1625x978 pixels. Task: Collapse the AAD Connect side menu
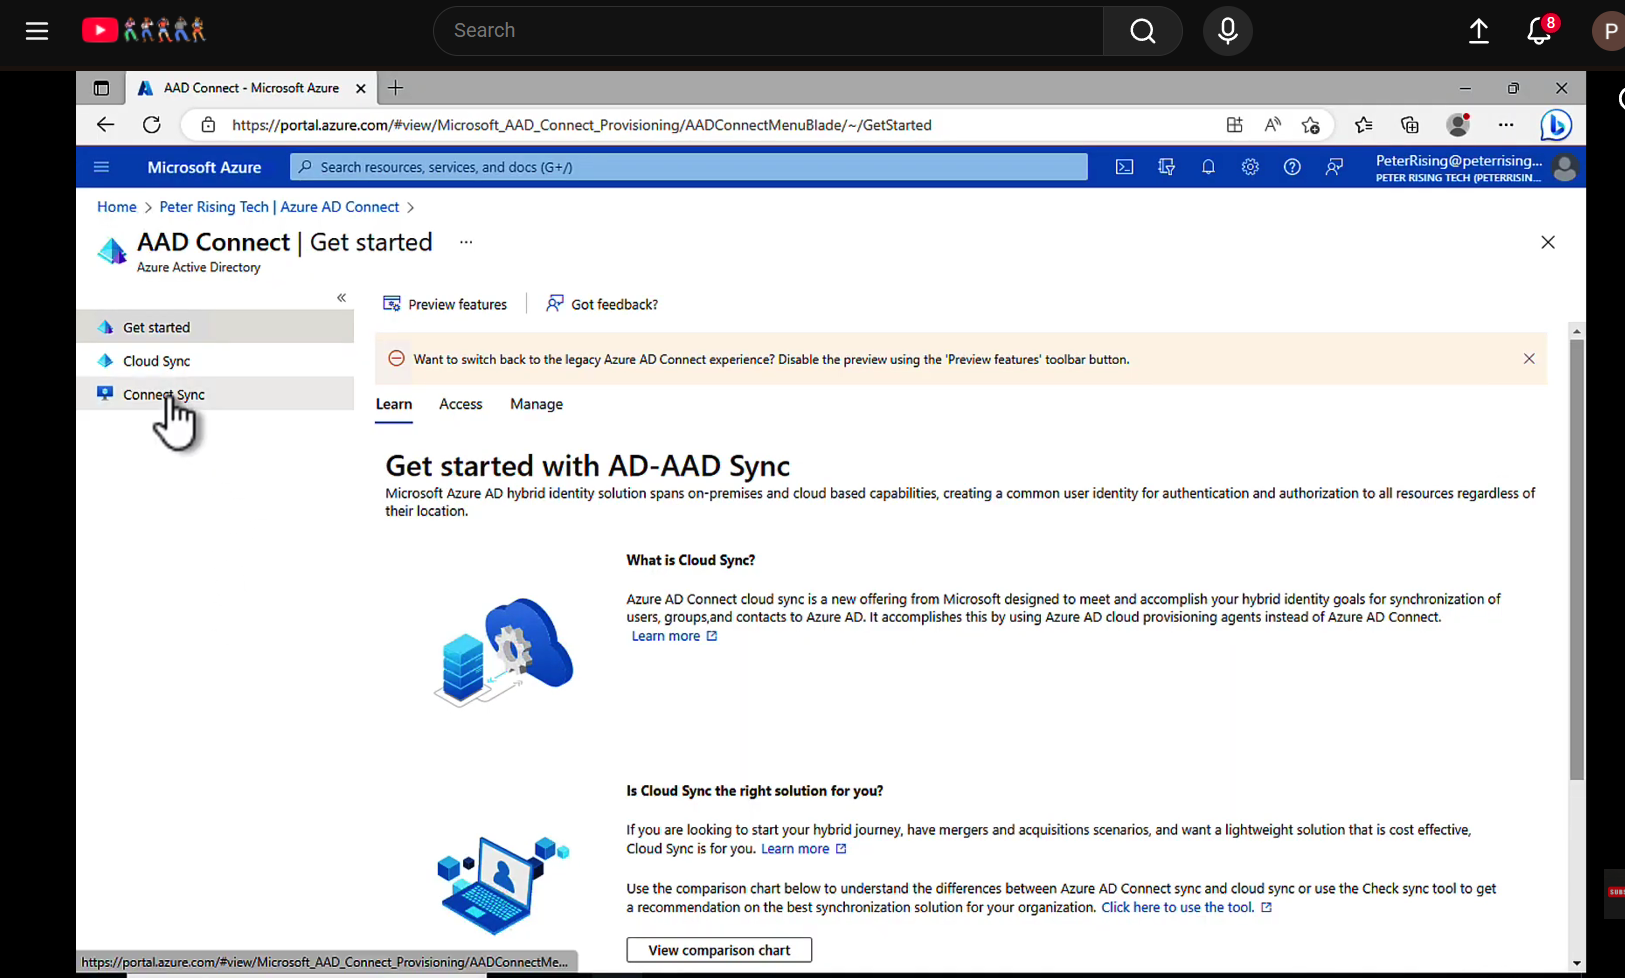click(341, 298)
